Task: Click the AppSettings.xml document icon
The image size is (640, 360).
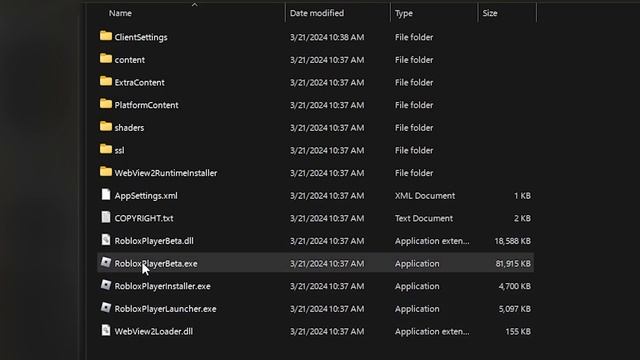Action: click(x=106, y=195)
